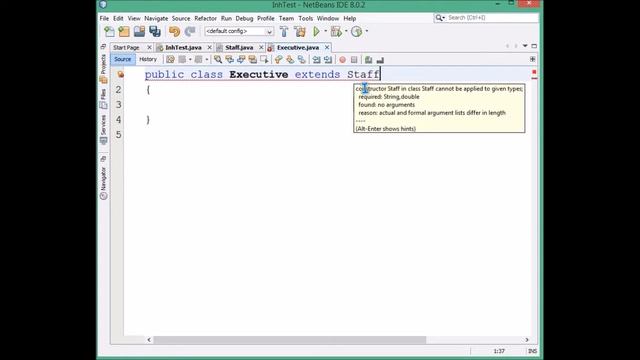
Task: Click the Last Edit editor icon
Action: click(170, 60)
